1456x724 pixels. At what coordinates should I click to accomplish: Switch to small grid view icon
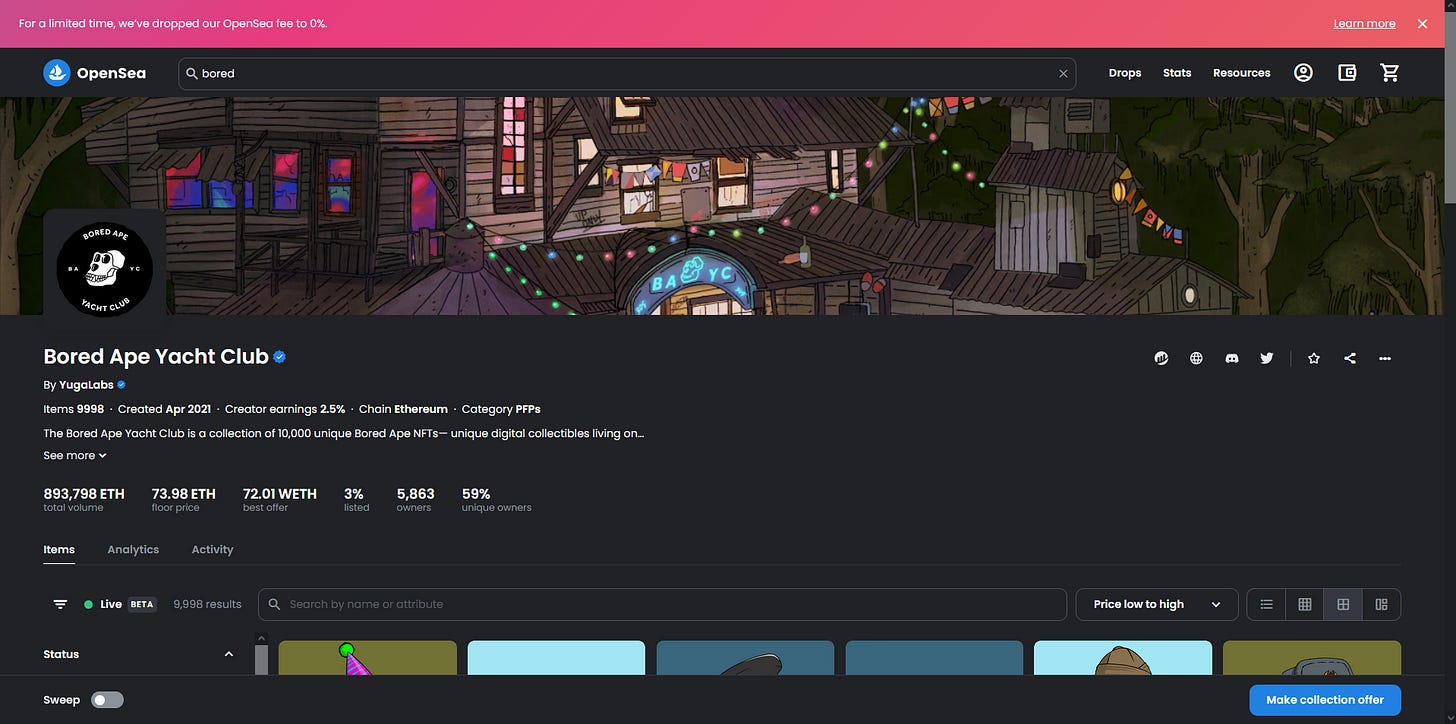tap(1305, 604)
